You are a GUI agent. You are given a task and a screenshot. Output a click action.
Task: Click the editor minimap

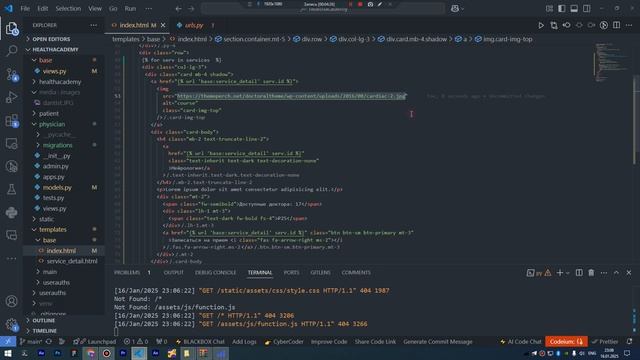pos(611,61)
